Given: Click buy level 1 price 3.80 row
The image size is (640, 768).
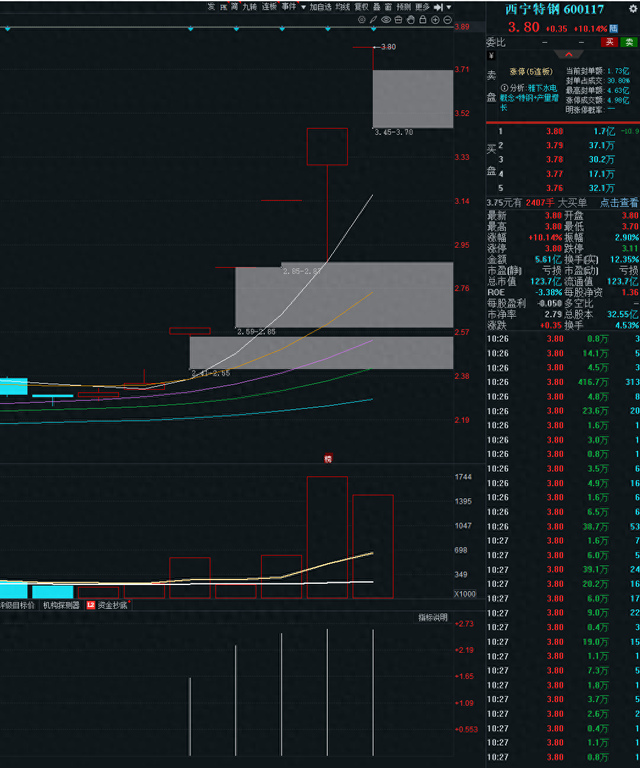Looking at the screenshot, I should click(x=563, y=131).
